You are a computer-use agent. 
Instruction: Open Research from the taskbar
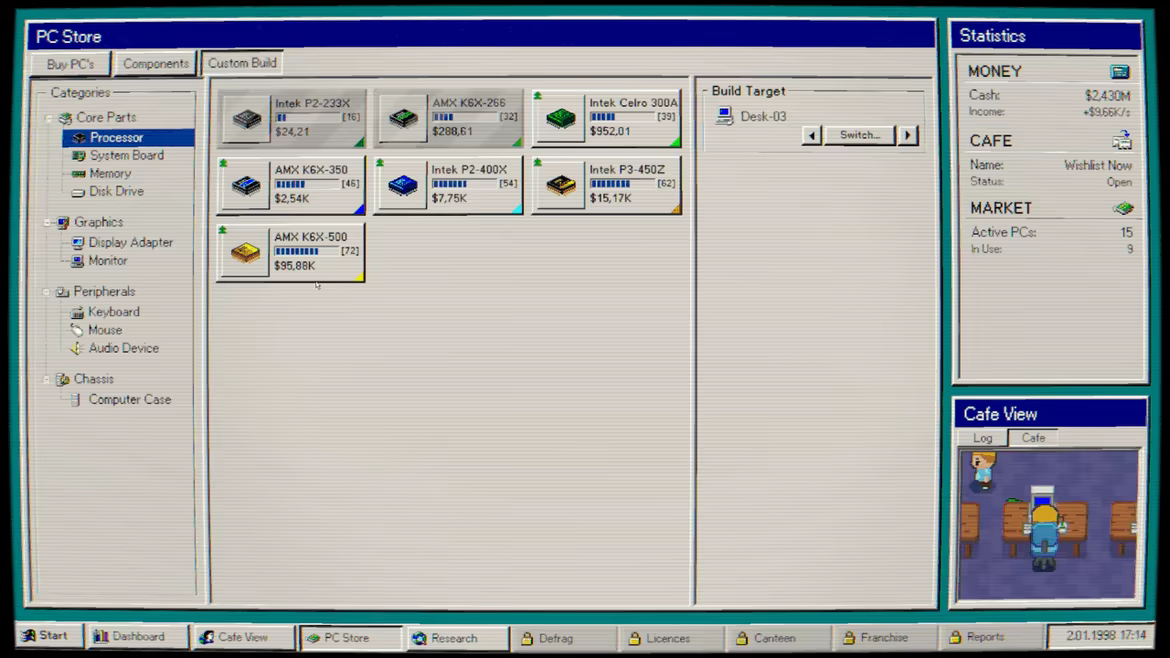(456, 638)
